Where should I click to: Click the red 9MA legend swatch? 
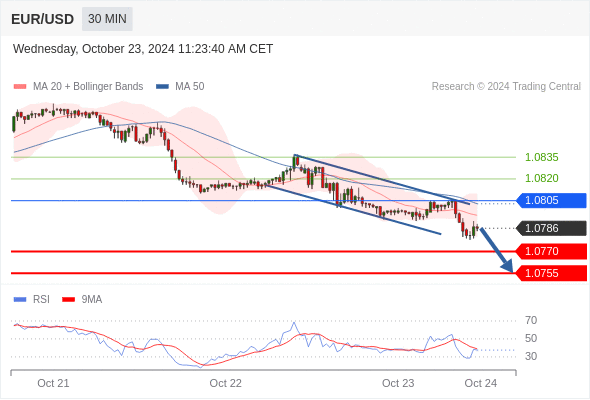click(x=68, y=300)
